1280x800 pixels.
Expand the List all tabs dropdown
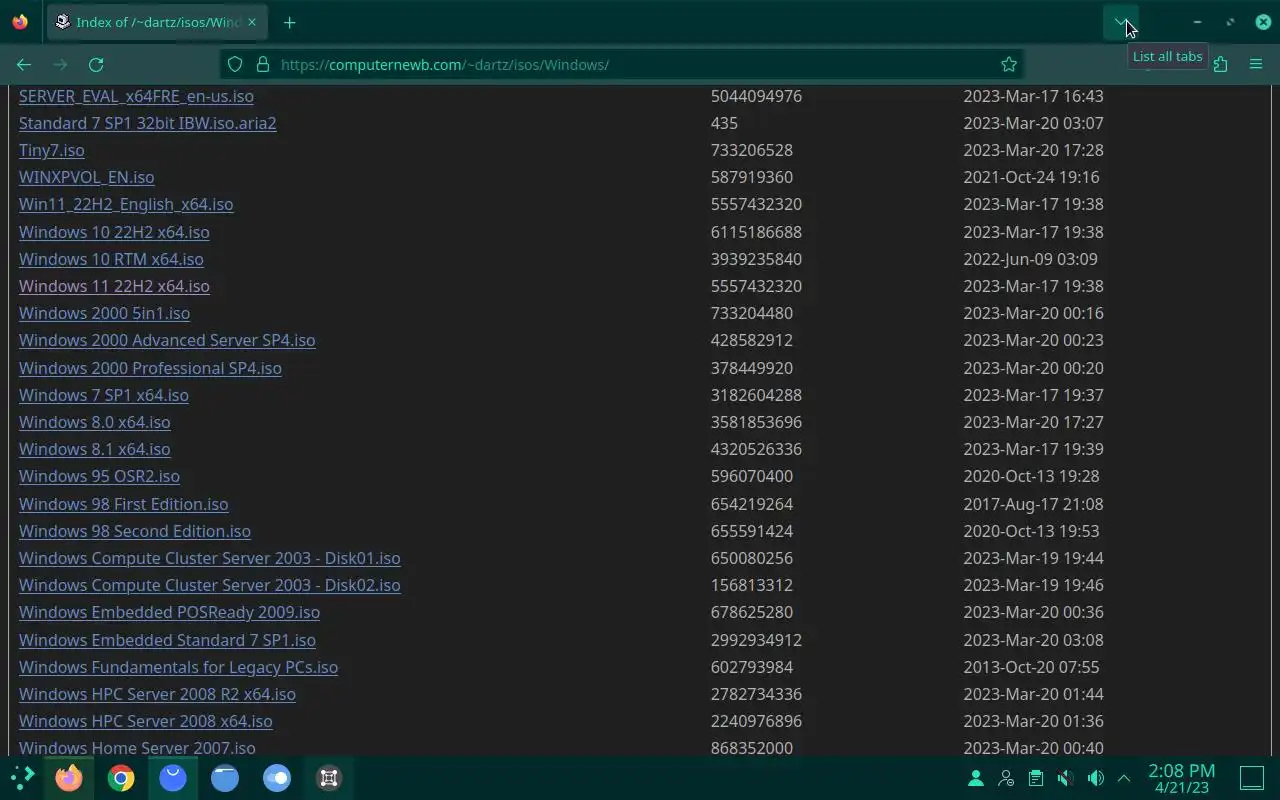(1120, 22)
